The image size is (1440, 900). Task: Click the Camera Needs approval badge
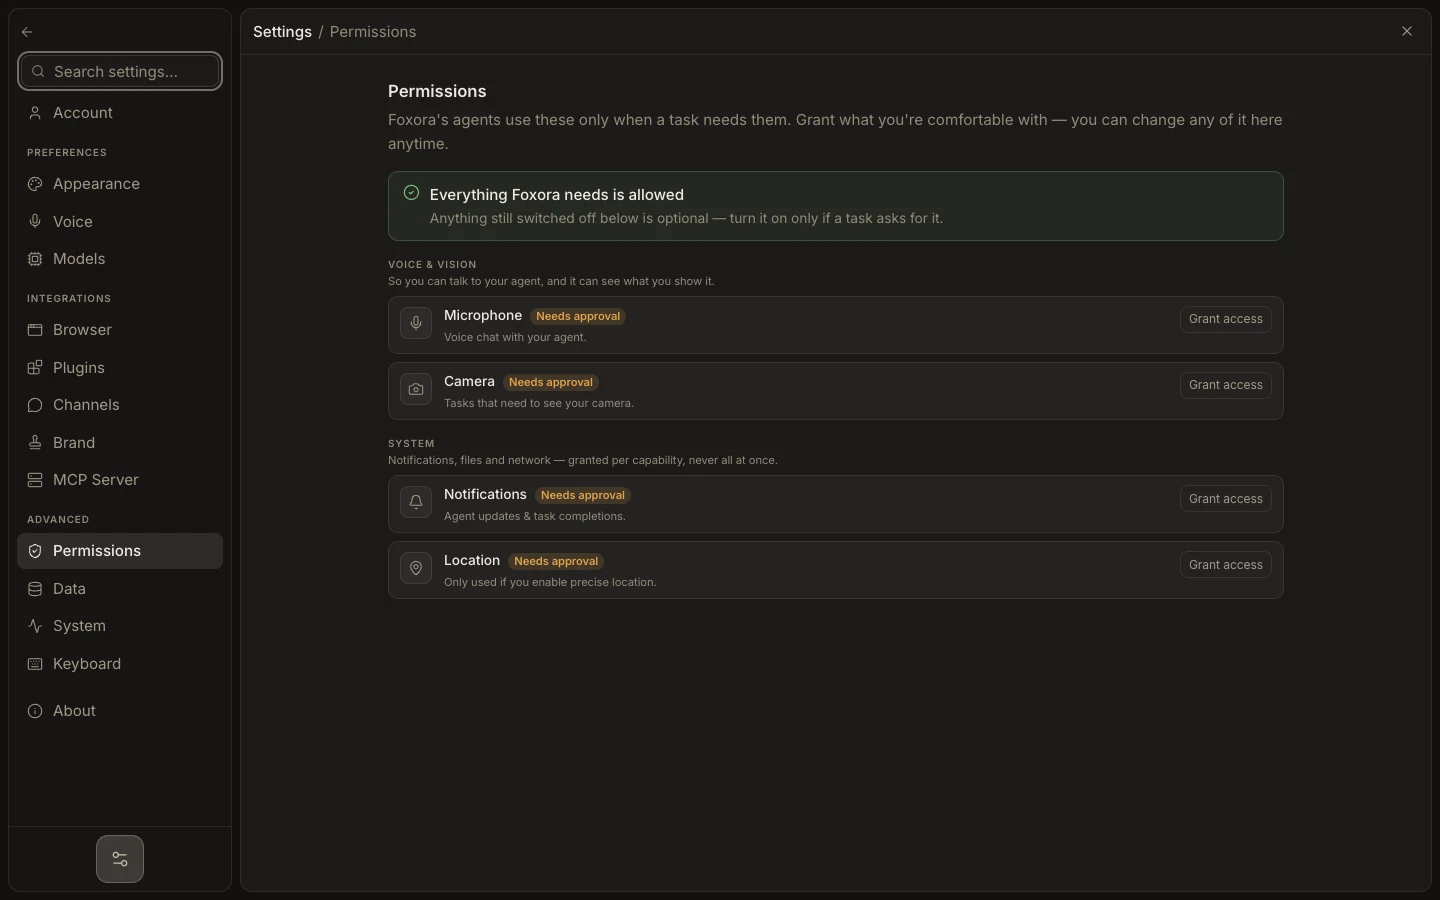coord(551,383)
